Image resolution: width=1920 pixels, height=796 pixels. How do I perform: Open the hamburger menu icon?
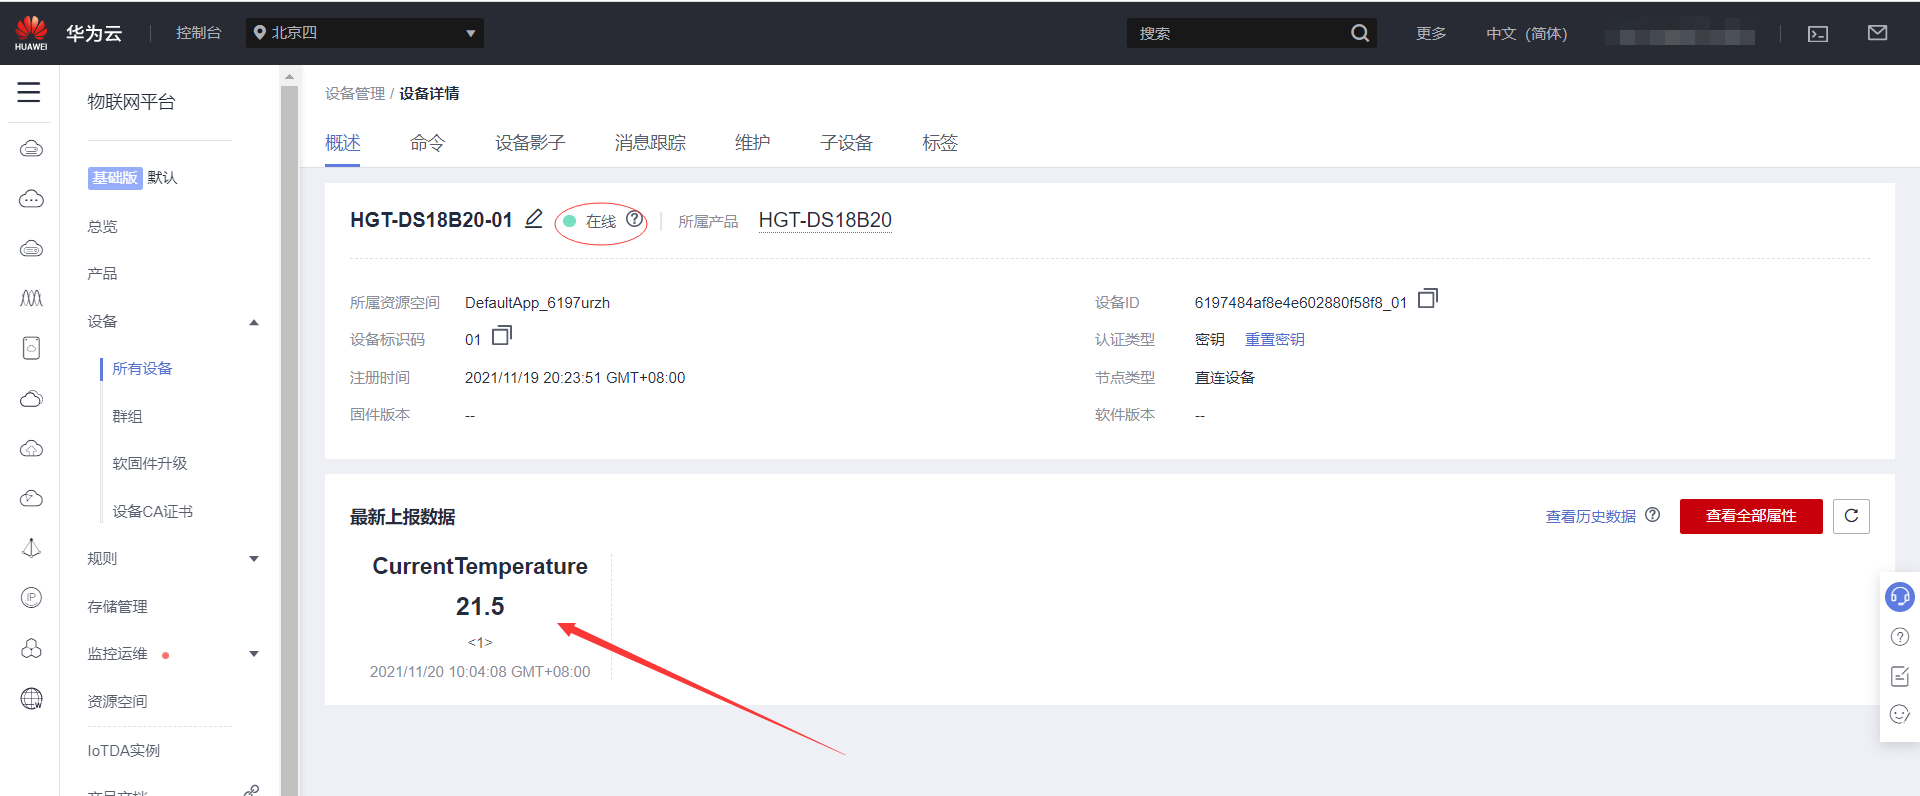coord(29,92)
